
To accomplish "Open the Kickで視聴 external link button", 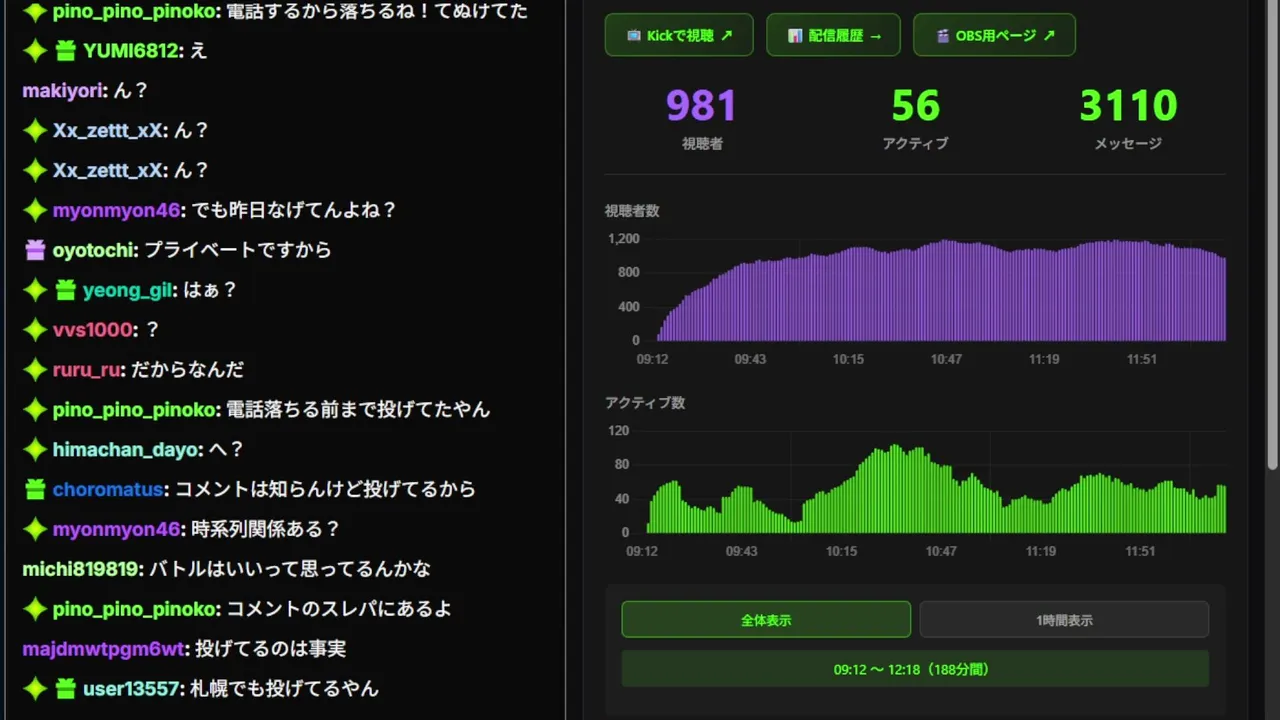I will click(679, 35).
